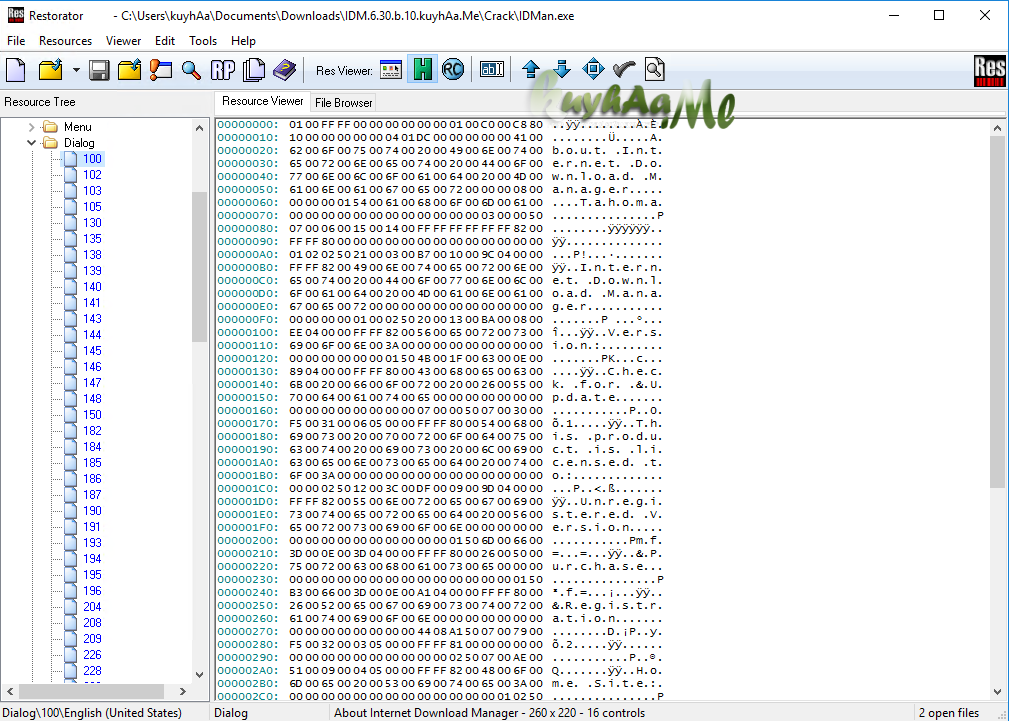Click the resource tree scroll down arrow
The height and width of the screenshot is (721, 1009).
[x=199, y=675]
